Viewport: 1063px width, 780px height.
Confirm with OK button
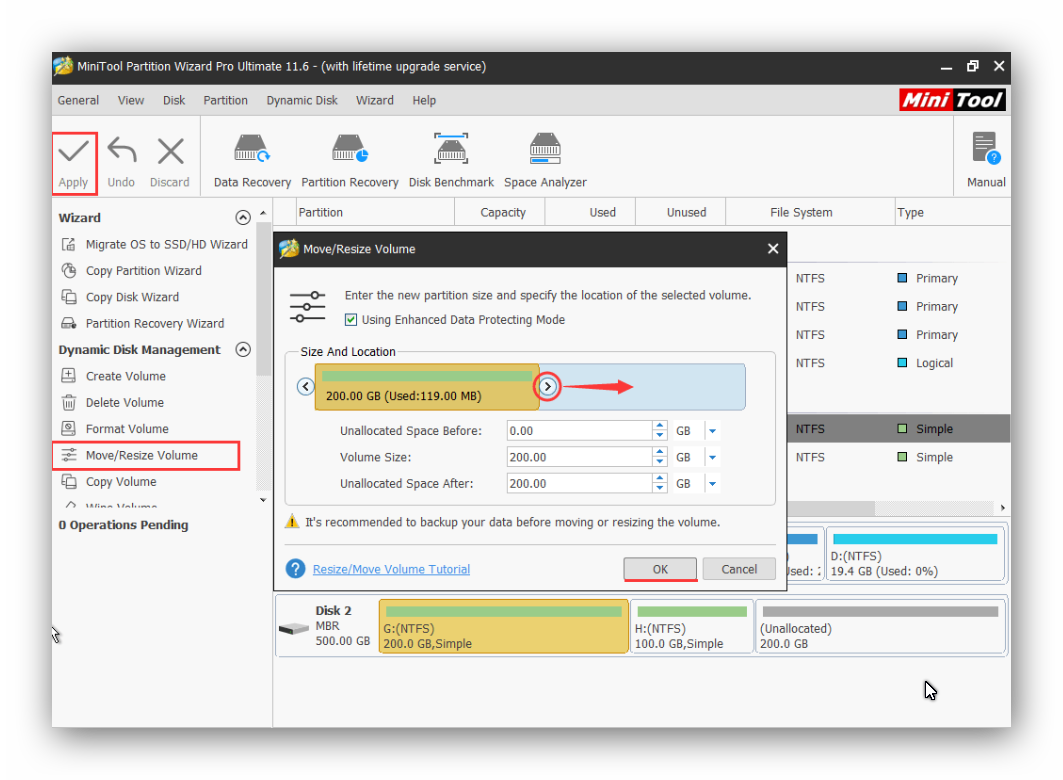coord(660,569)
